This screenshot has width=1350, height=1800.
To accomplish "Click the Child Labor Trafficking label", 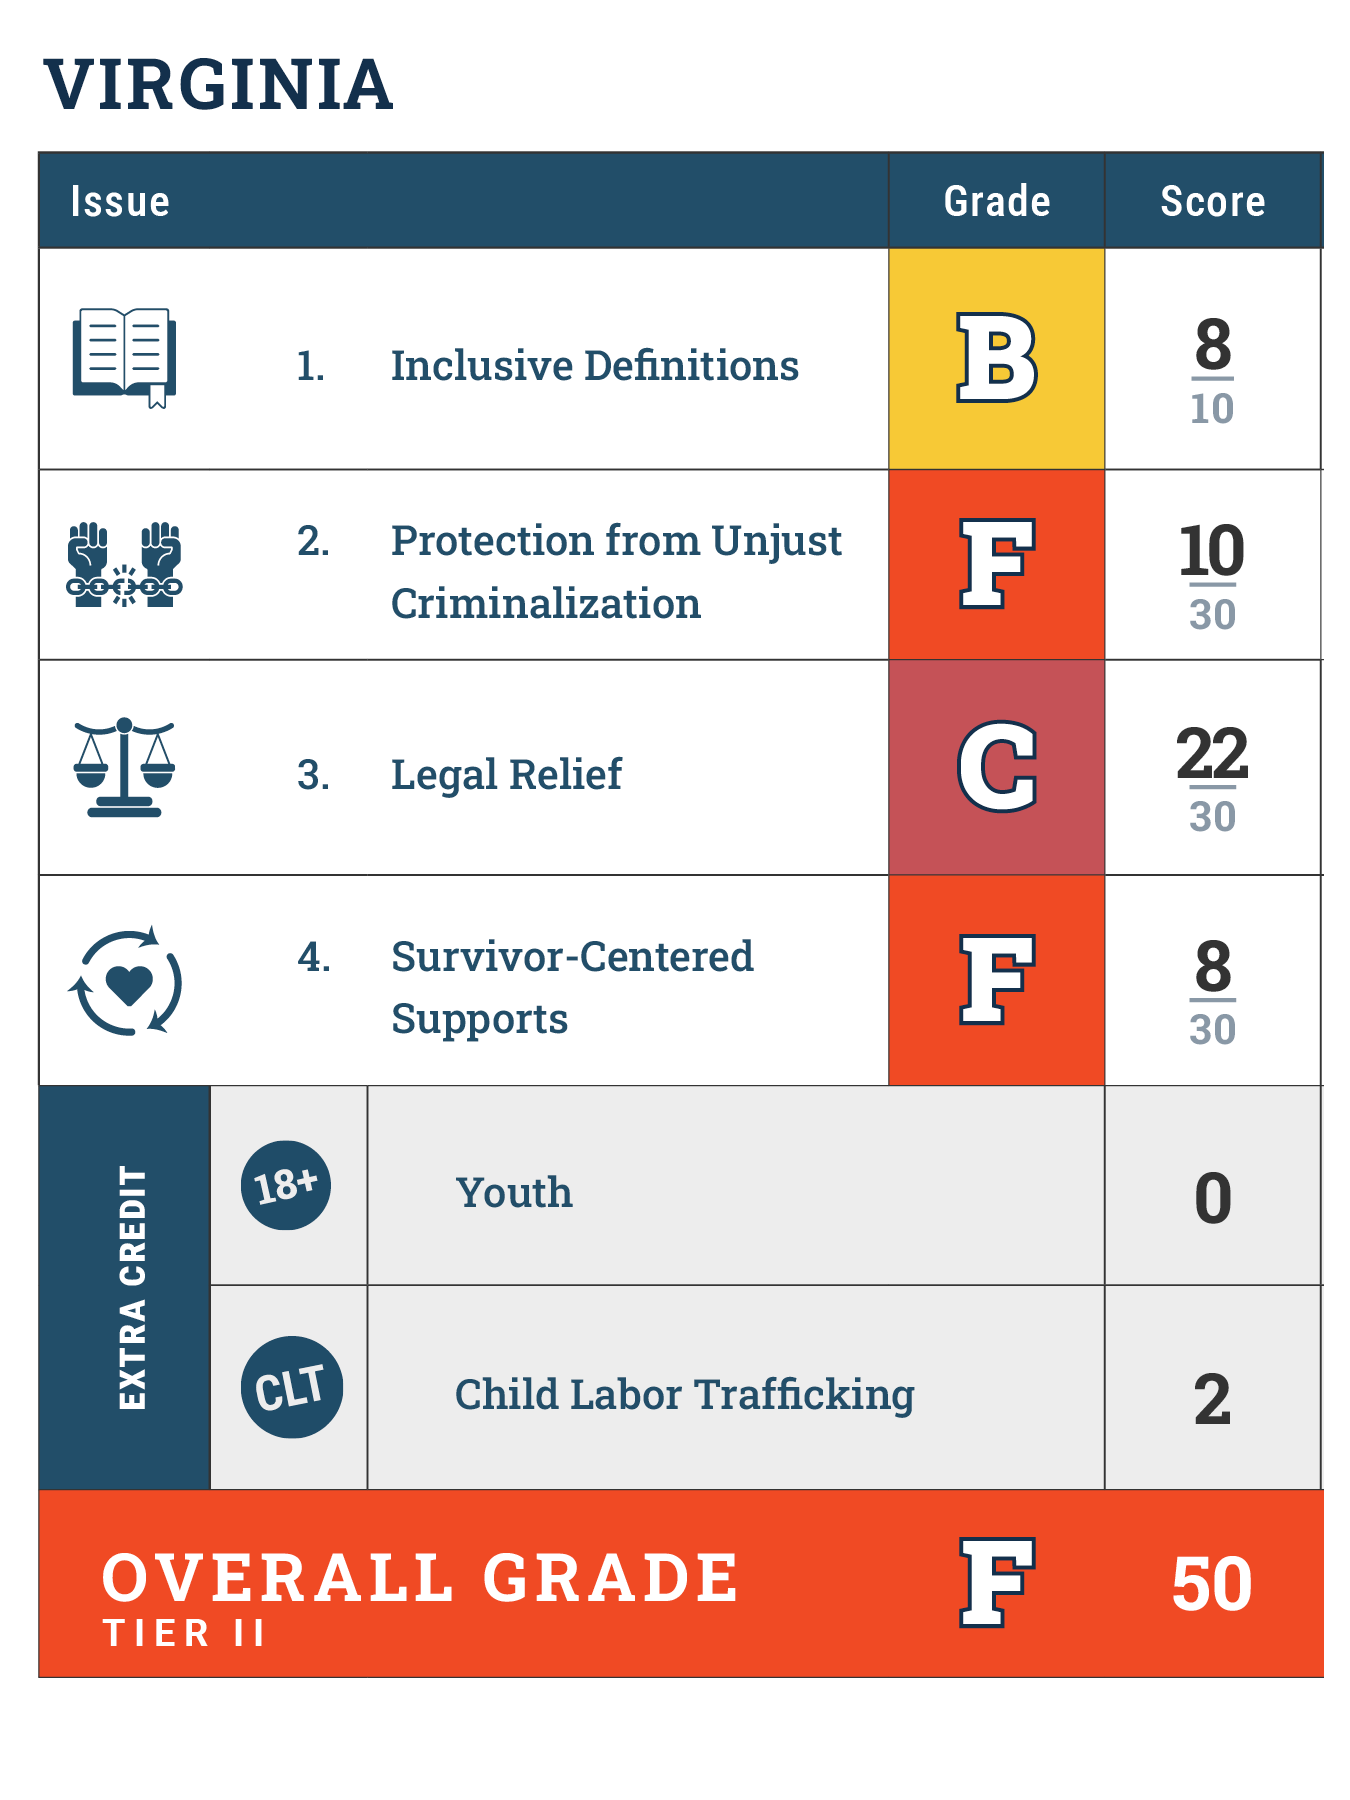I will coord(684,1394).
